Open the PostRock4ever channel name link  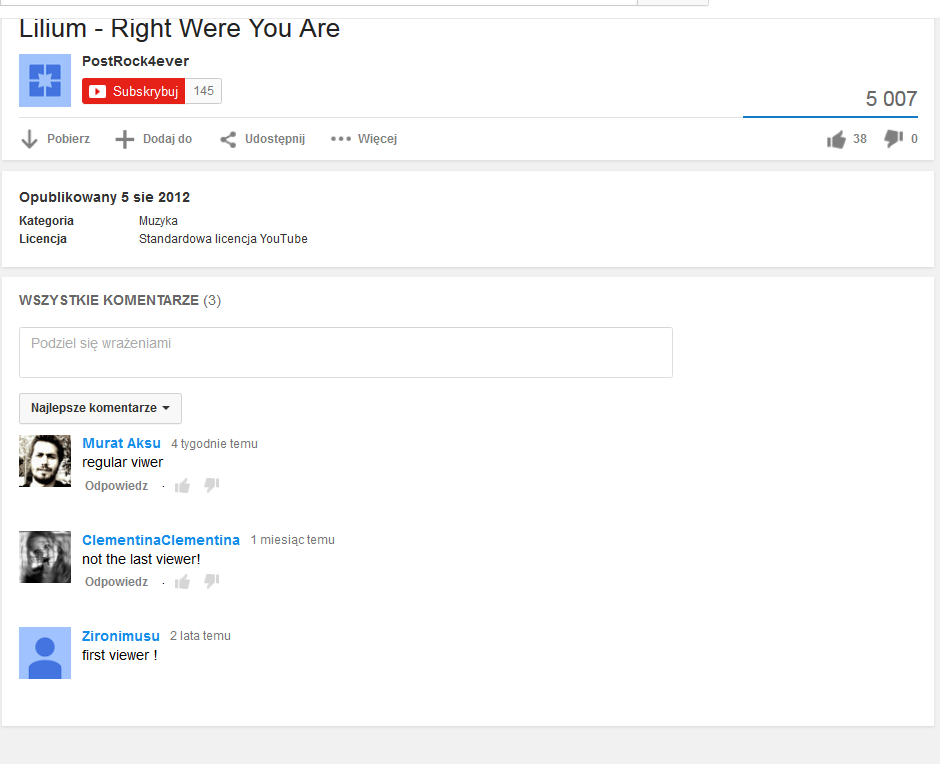point(135,61)
